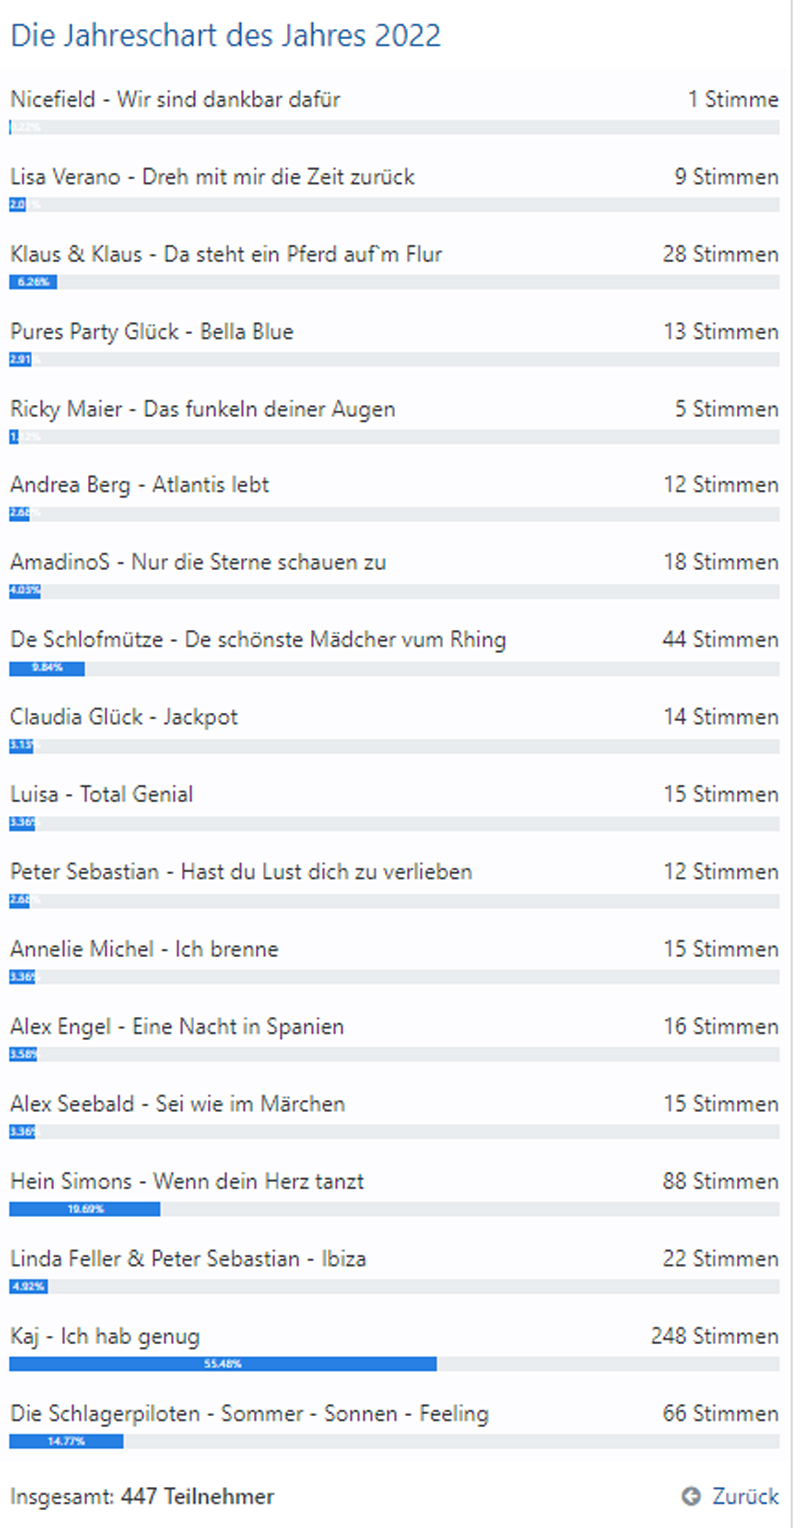The image size is (800, 1528).
Task: Click Linda Feller & Peter Sebastian - Ibiza entry
Action: click(188, 1258)
